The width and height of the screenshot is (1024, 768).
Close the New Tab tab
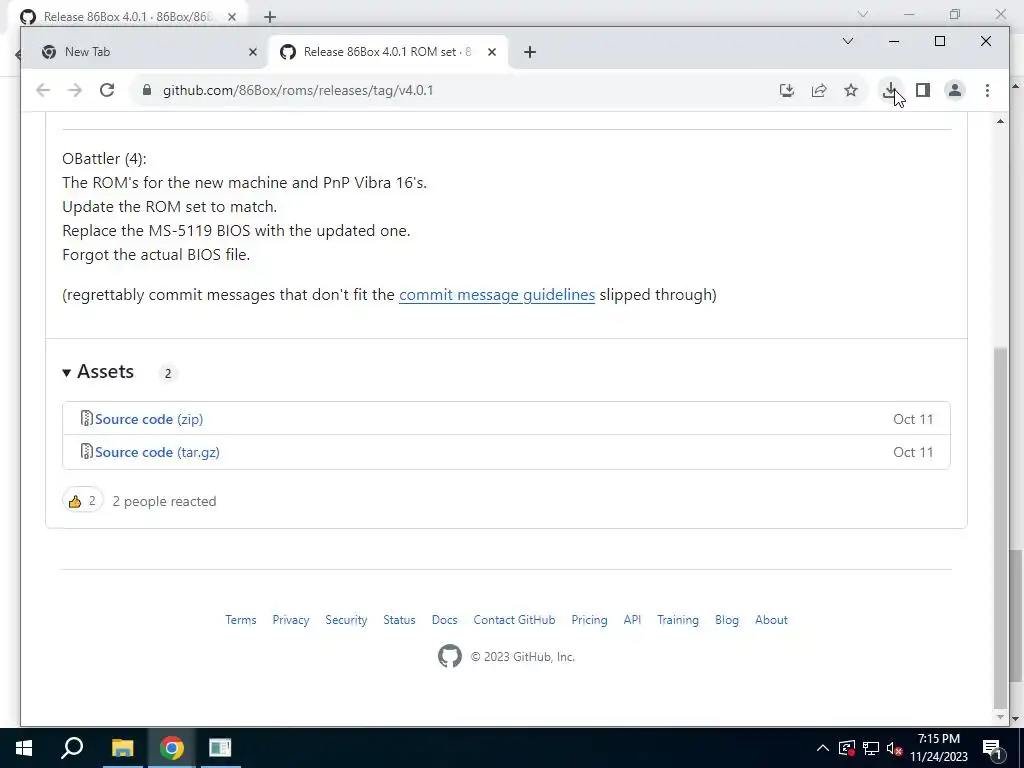pos(253,52)
